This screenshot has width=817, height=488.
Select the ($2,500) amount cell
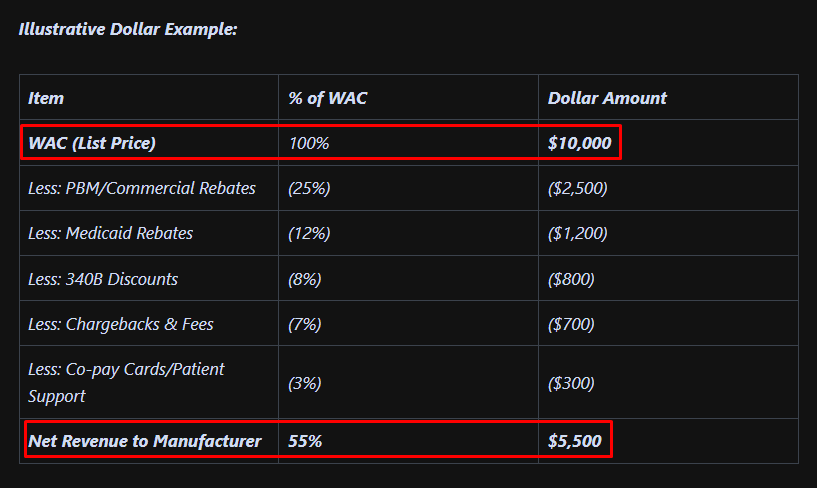click(578, 188)
